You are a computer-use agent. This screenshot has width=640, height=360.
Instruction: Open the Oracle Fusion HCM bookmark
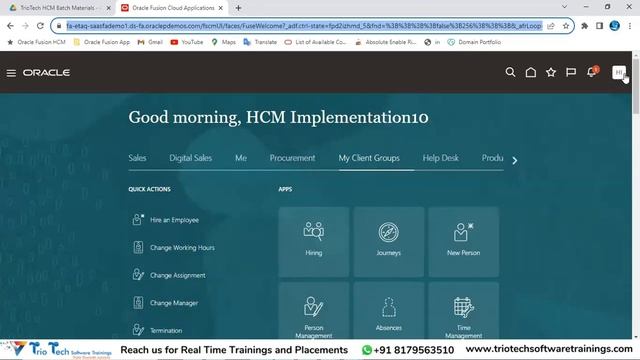tap(36, 42)
